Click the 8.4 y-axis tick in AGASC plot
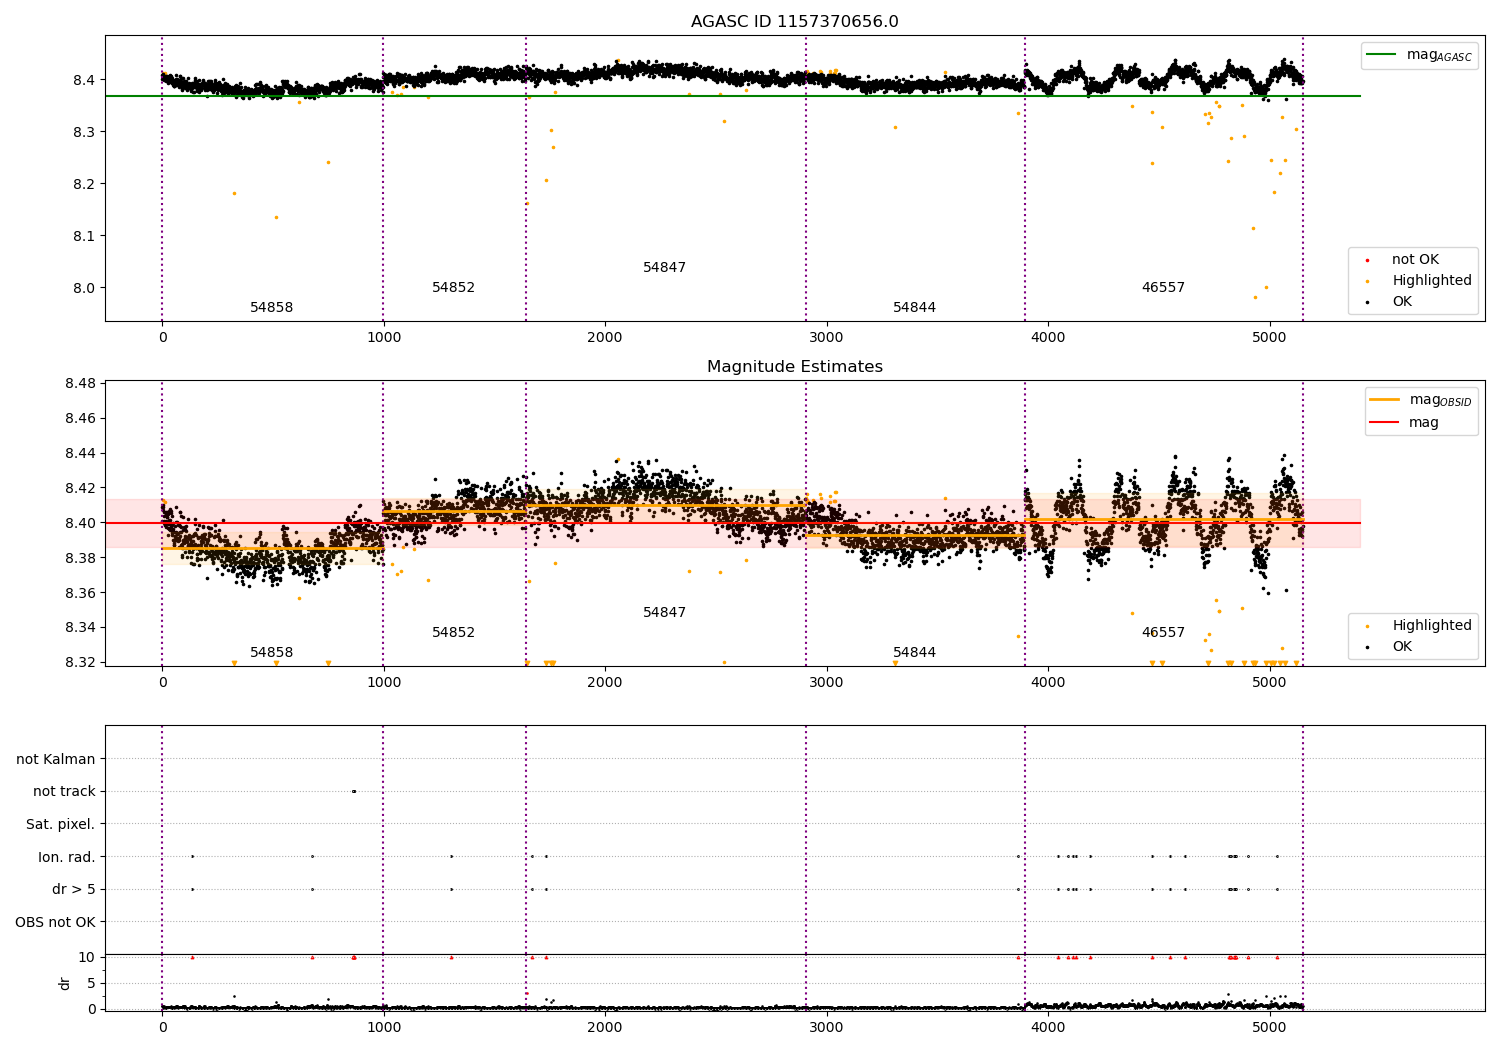Viewport: 1500px width, 1050px height. pyautogui.click(x=84, y=80)
